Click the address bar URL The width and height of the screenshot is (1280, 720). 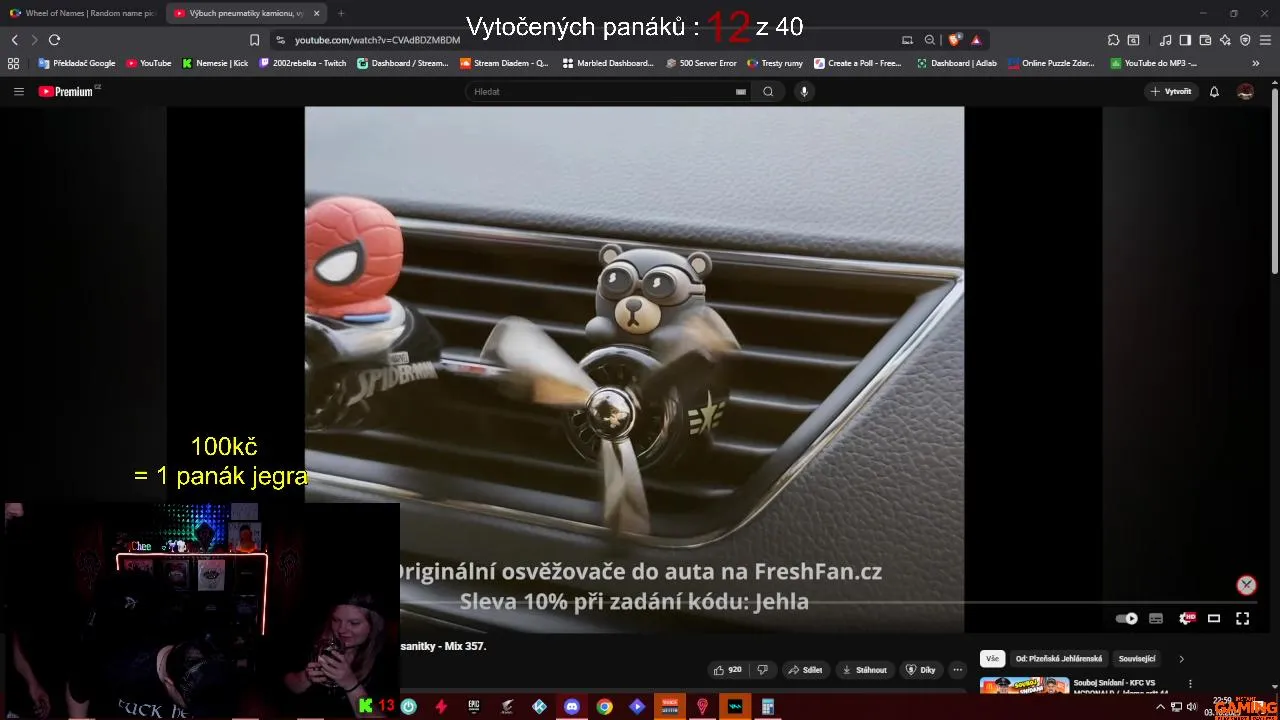point(377,40)
